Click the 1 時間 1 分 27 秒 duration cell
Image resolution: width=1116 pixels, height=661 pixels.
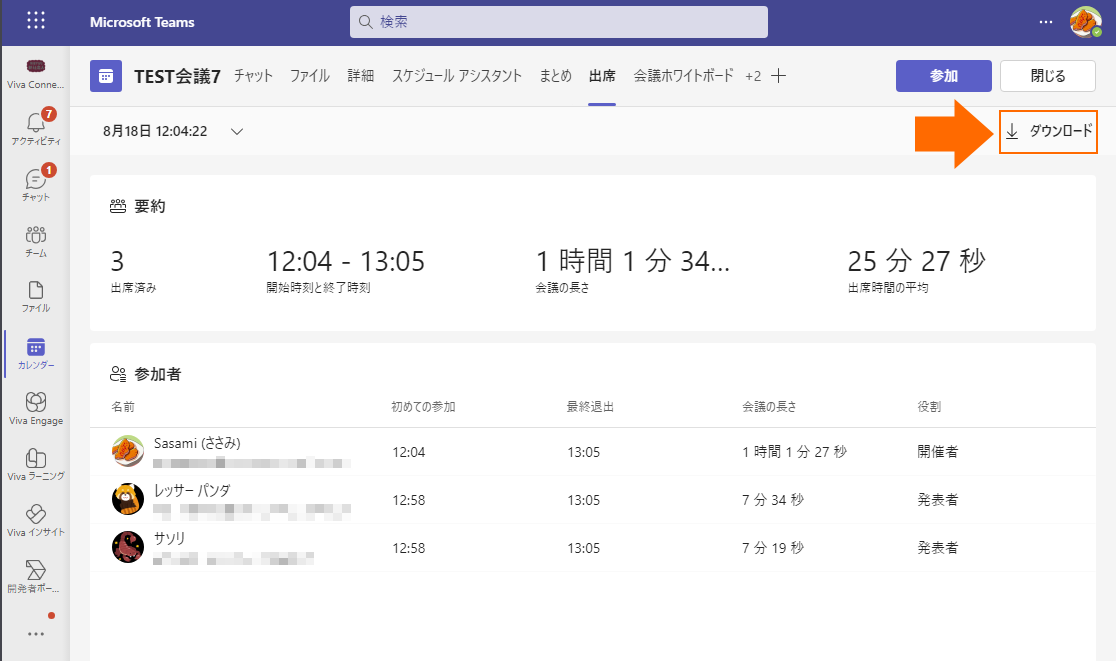[794, 452]
